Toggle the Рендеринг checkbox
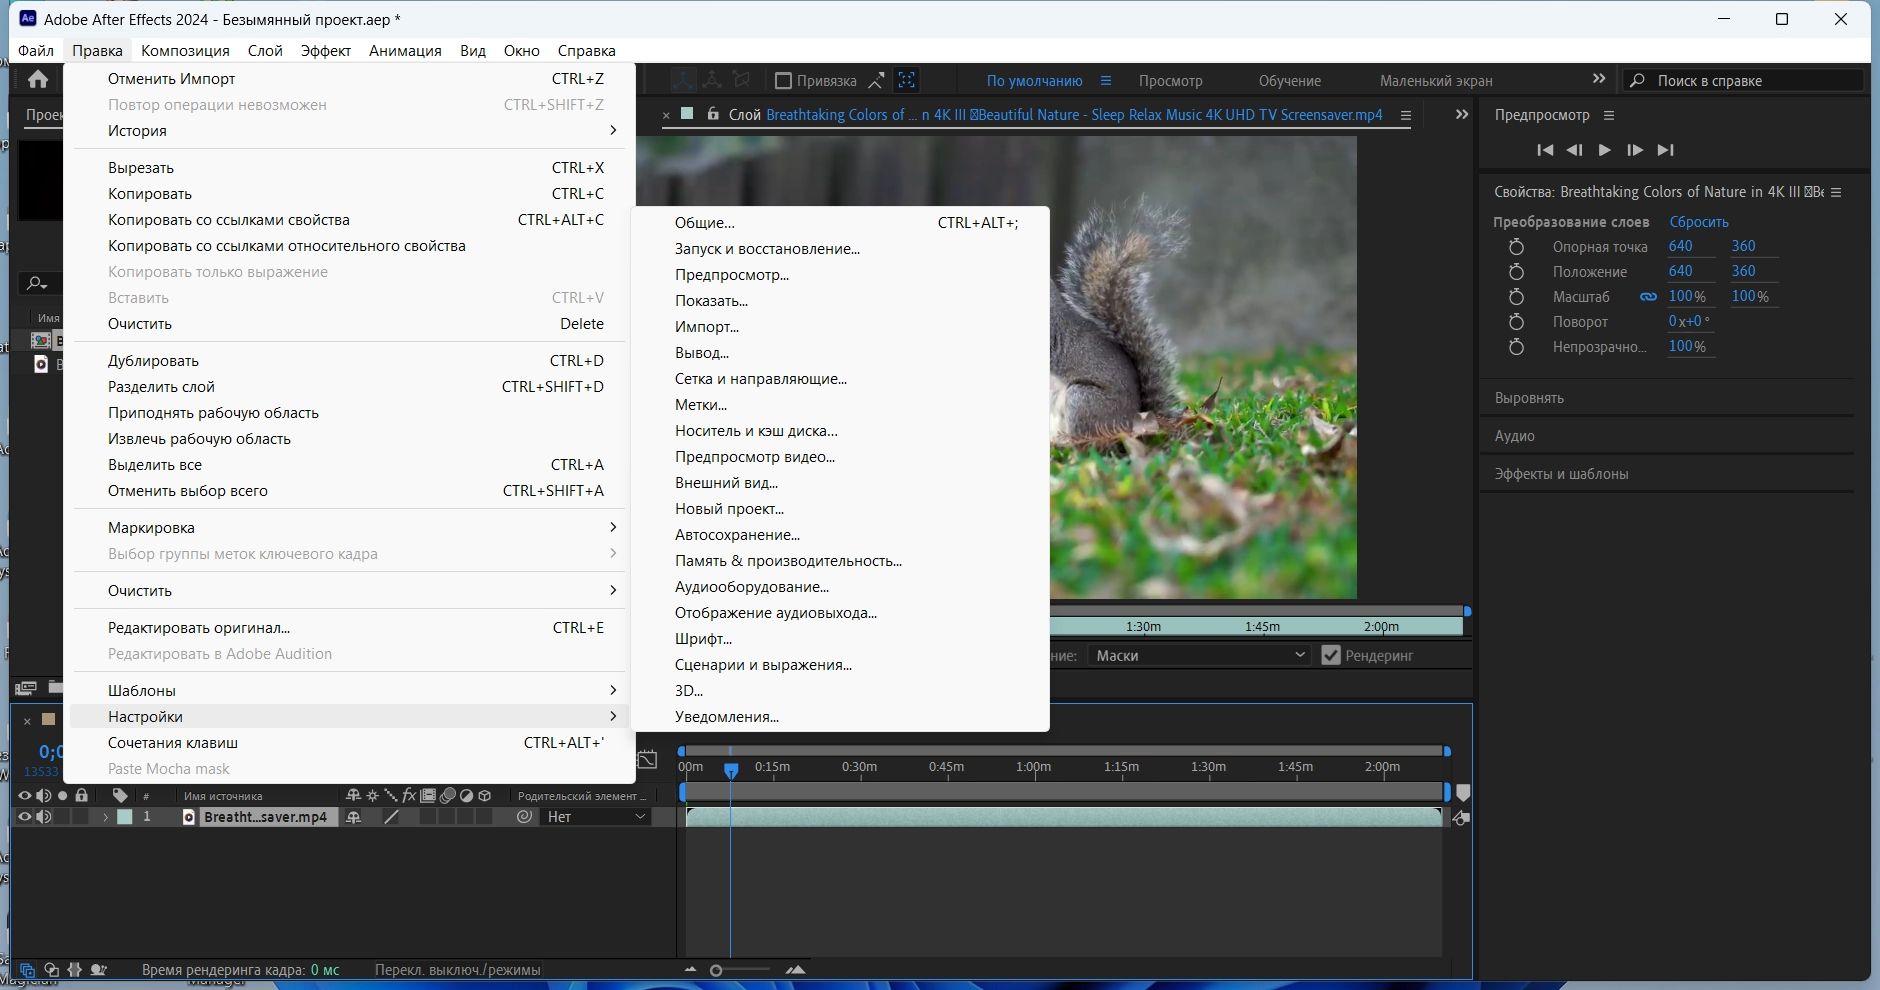Viewport: 1880px width, 990px height. tap(1331, 655)
